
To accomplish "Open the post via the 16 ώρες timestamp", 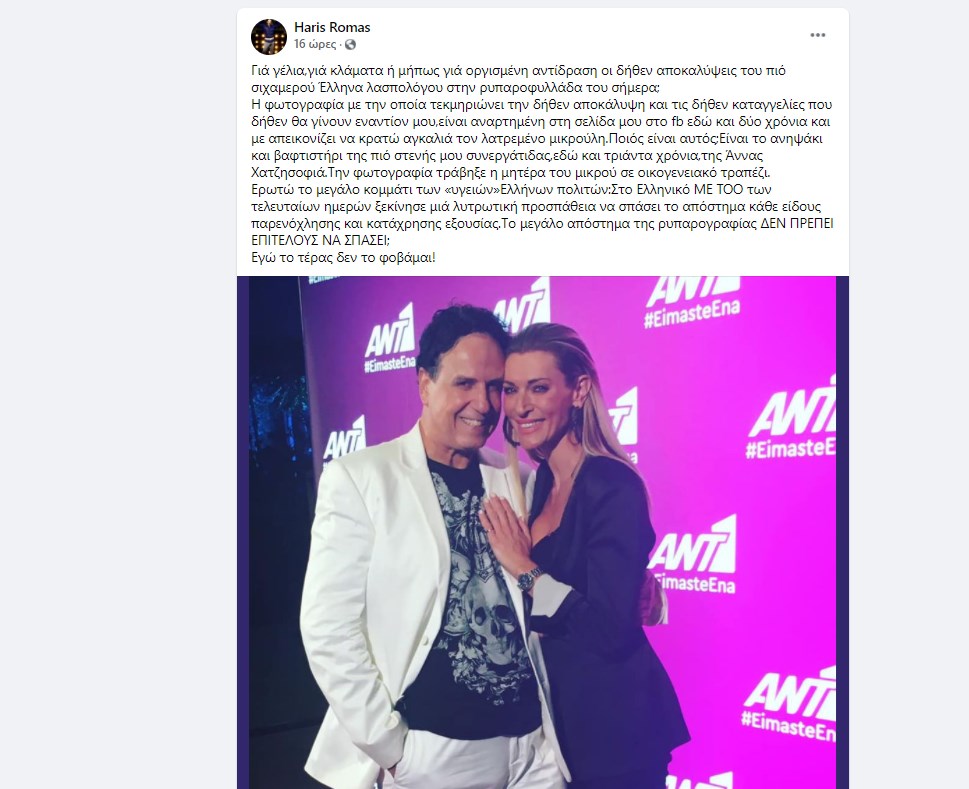I will (315, 44).
